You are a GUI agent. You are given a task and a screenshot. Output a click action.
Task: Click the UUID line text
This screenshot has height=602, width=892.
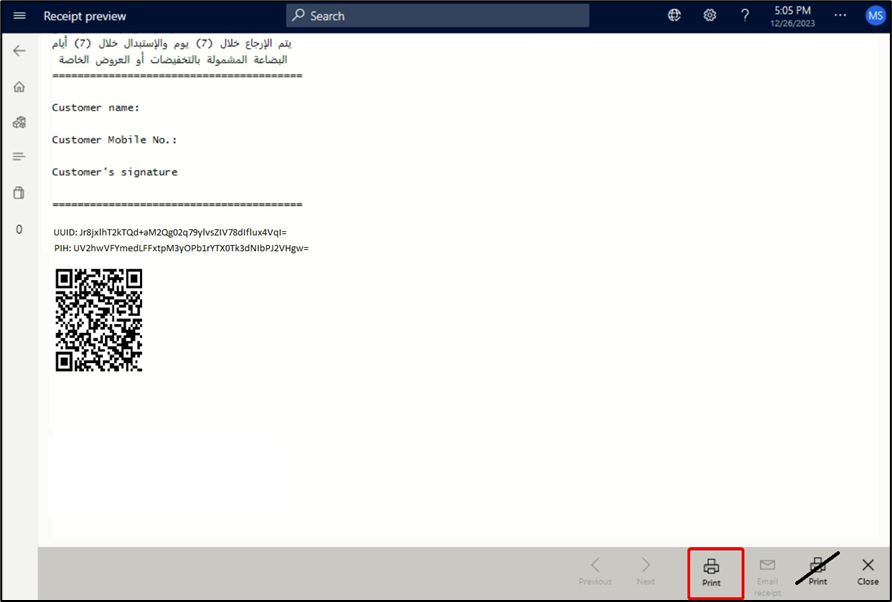pyautogui.click(x=170, y=232)
